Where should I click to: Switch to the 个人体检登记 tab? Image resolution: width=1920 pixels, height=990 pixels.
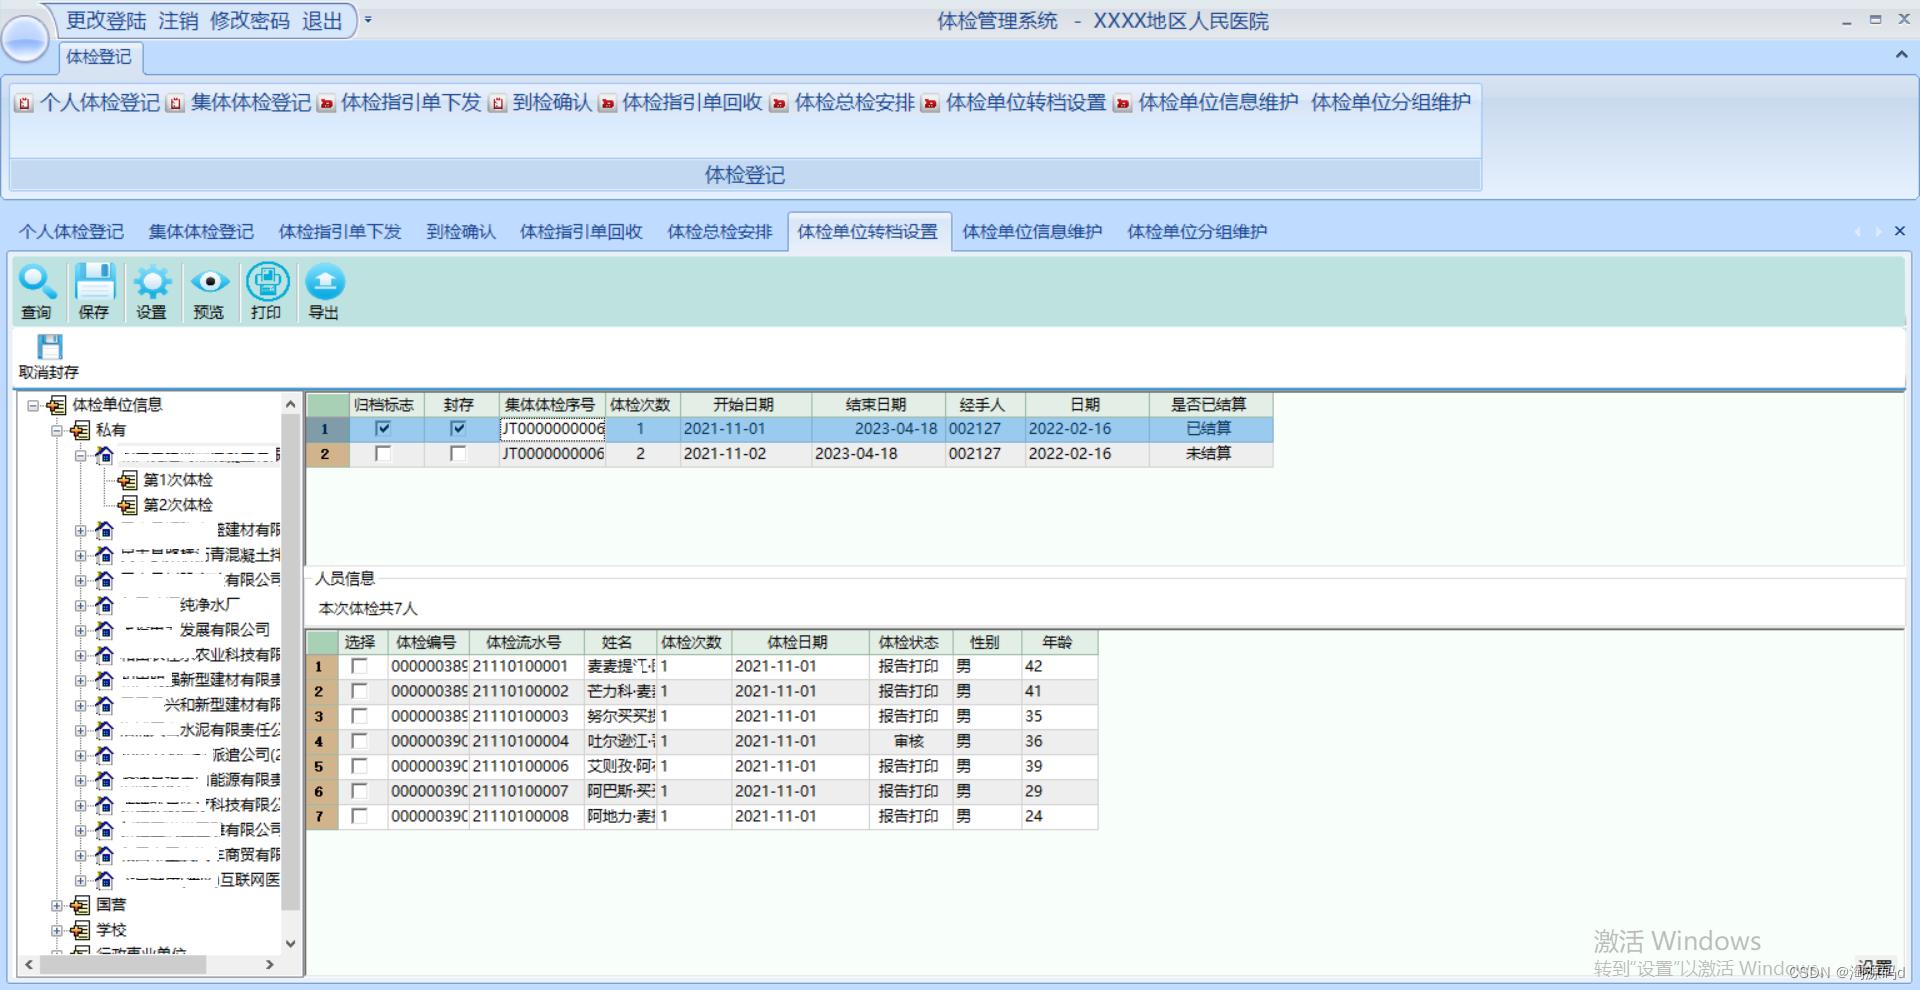(71, 232)
